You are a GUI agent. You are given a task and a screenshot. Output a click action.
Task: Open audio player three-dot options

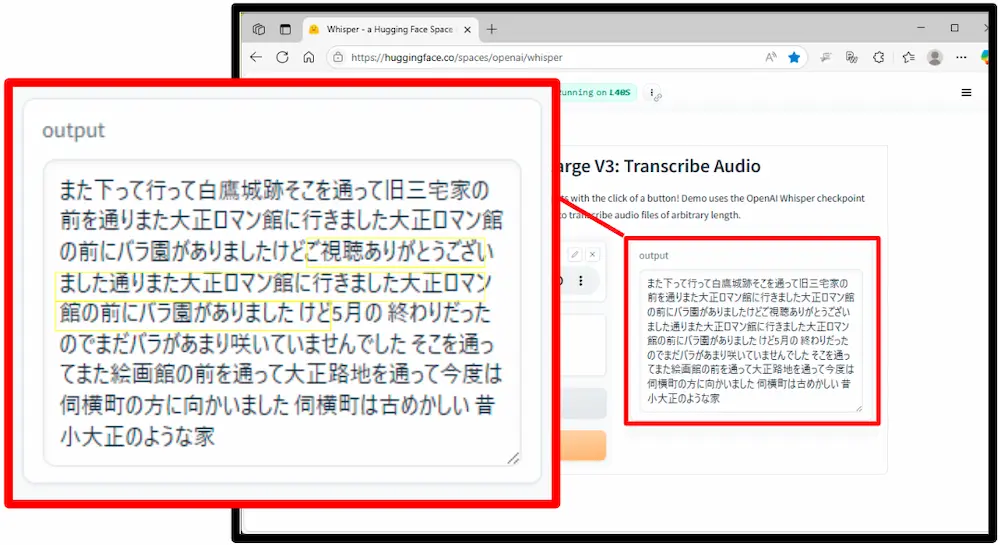[580, 280]
